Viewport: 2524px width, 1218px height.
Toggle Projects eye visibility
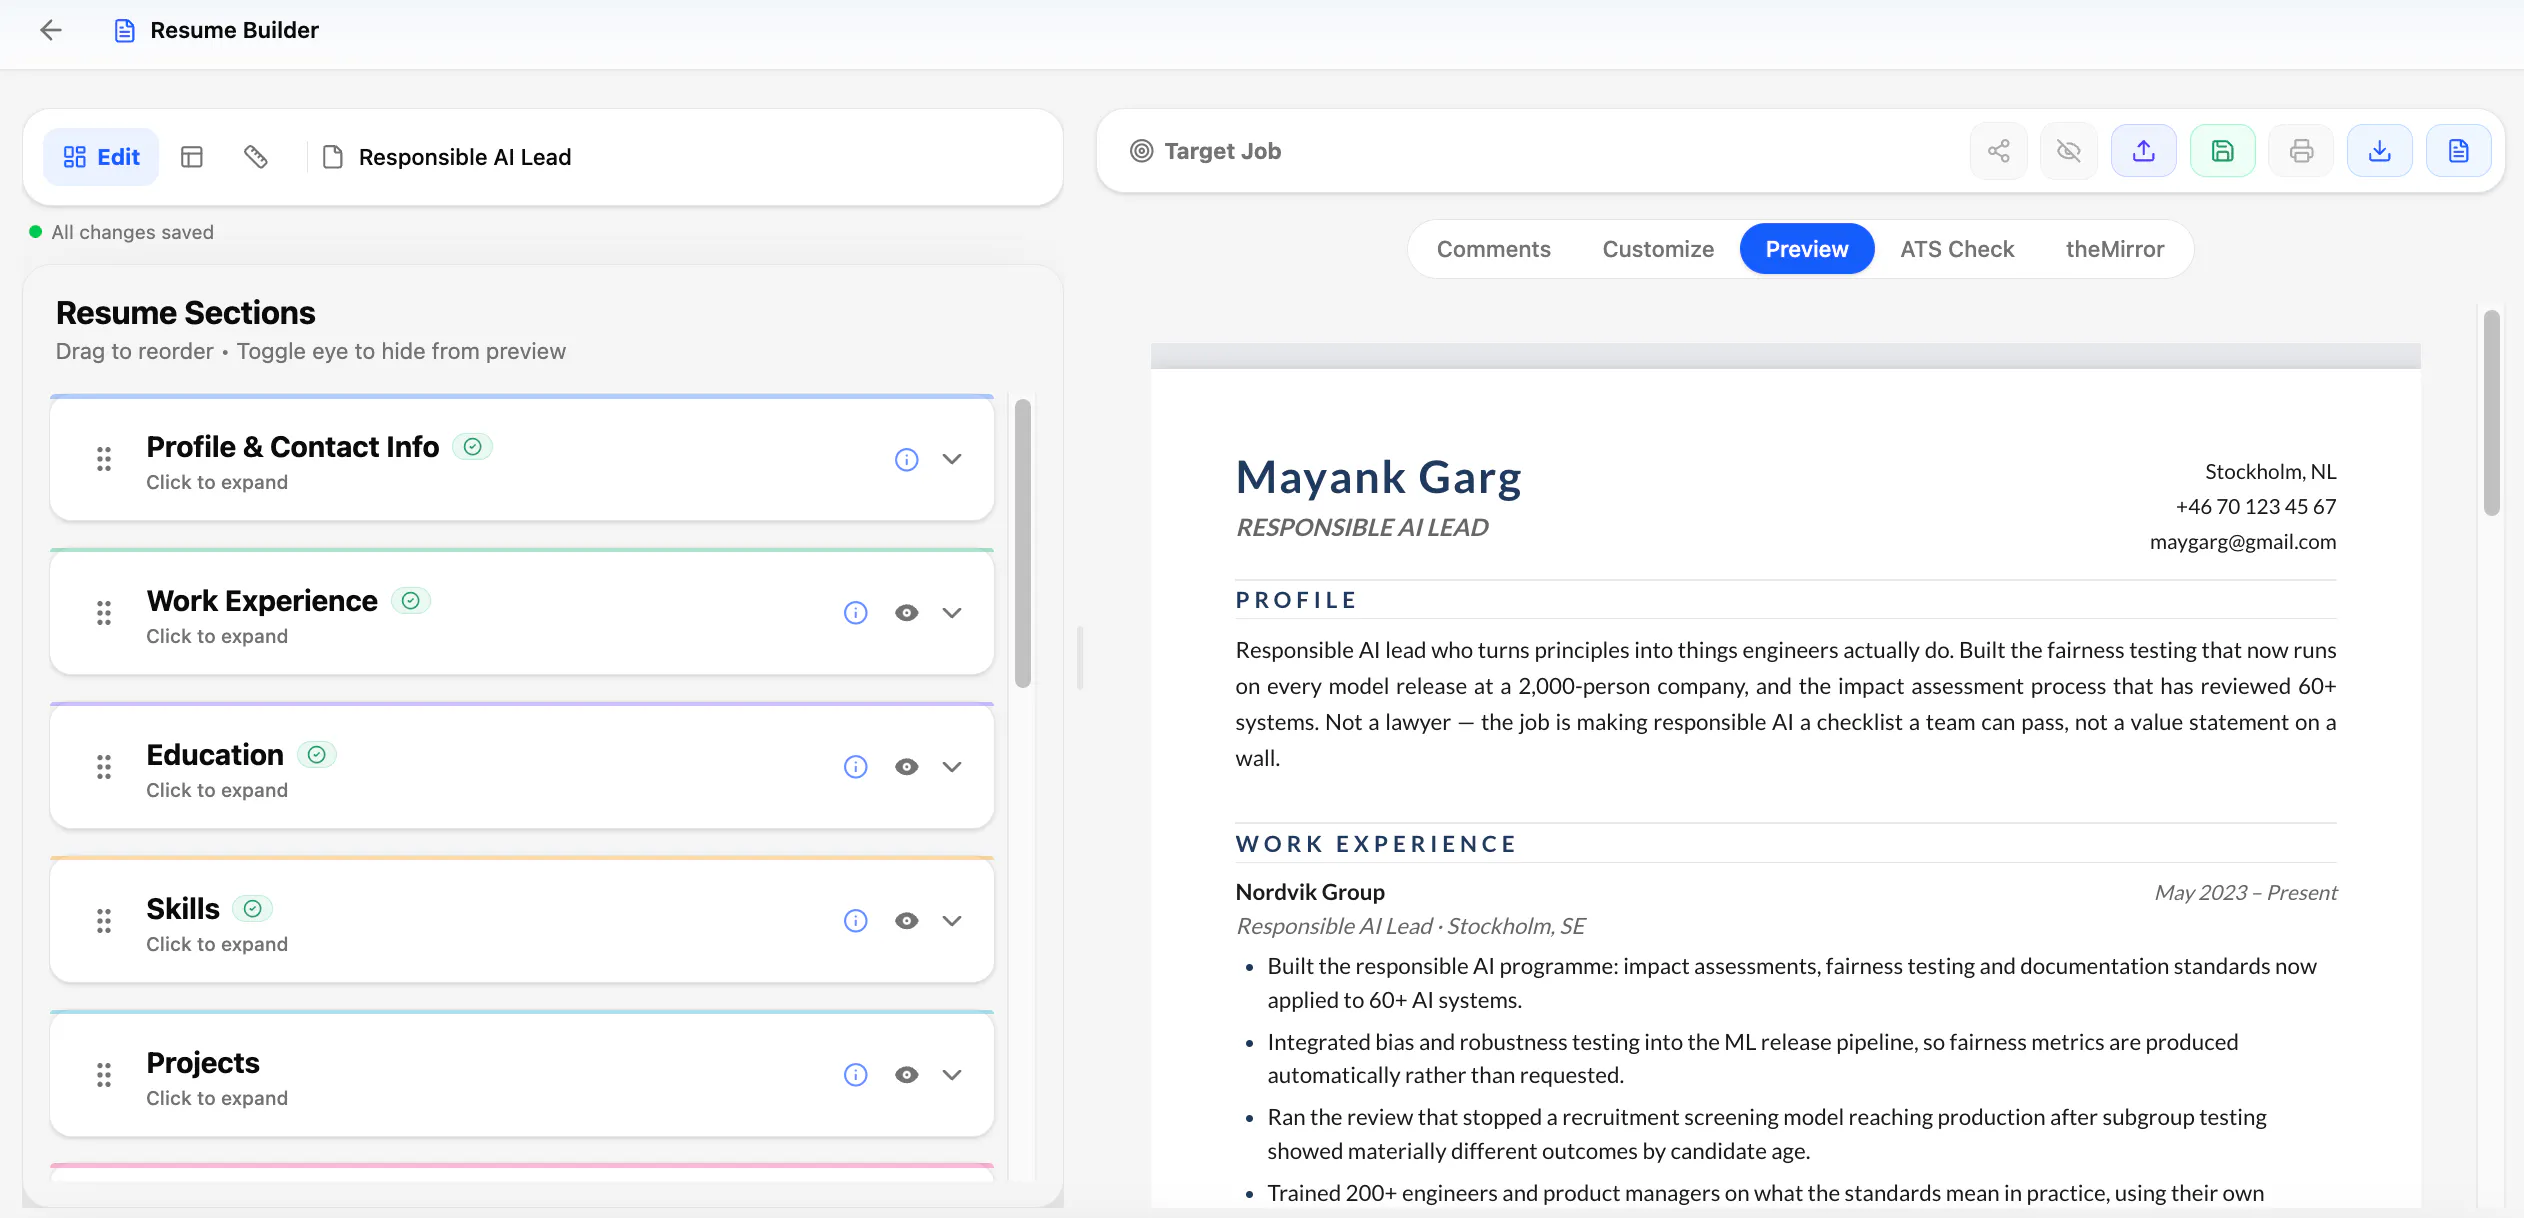(907, 1075)
